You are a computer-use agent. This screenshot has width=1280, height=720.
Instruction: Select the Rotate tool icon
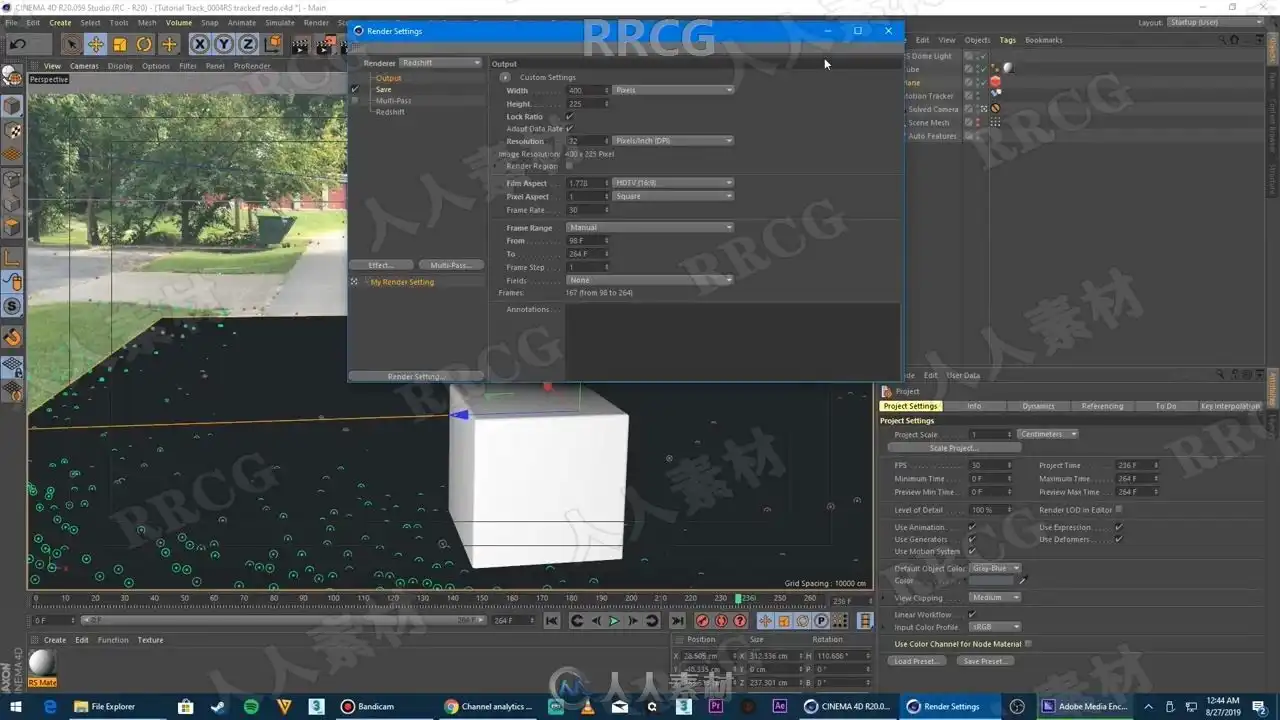coord(144,44)
